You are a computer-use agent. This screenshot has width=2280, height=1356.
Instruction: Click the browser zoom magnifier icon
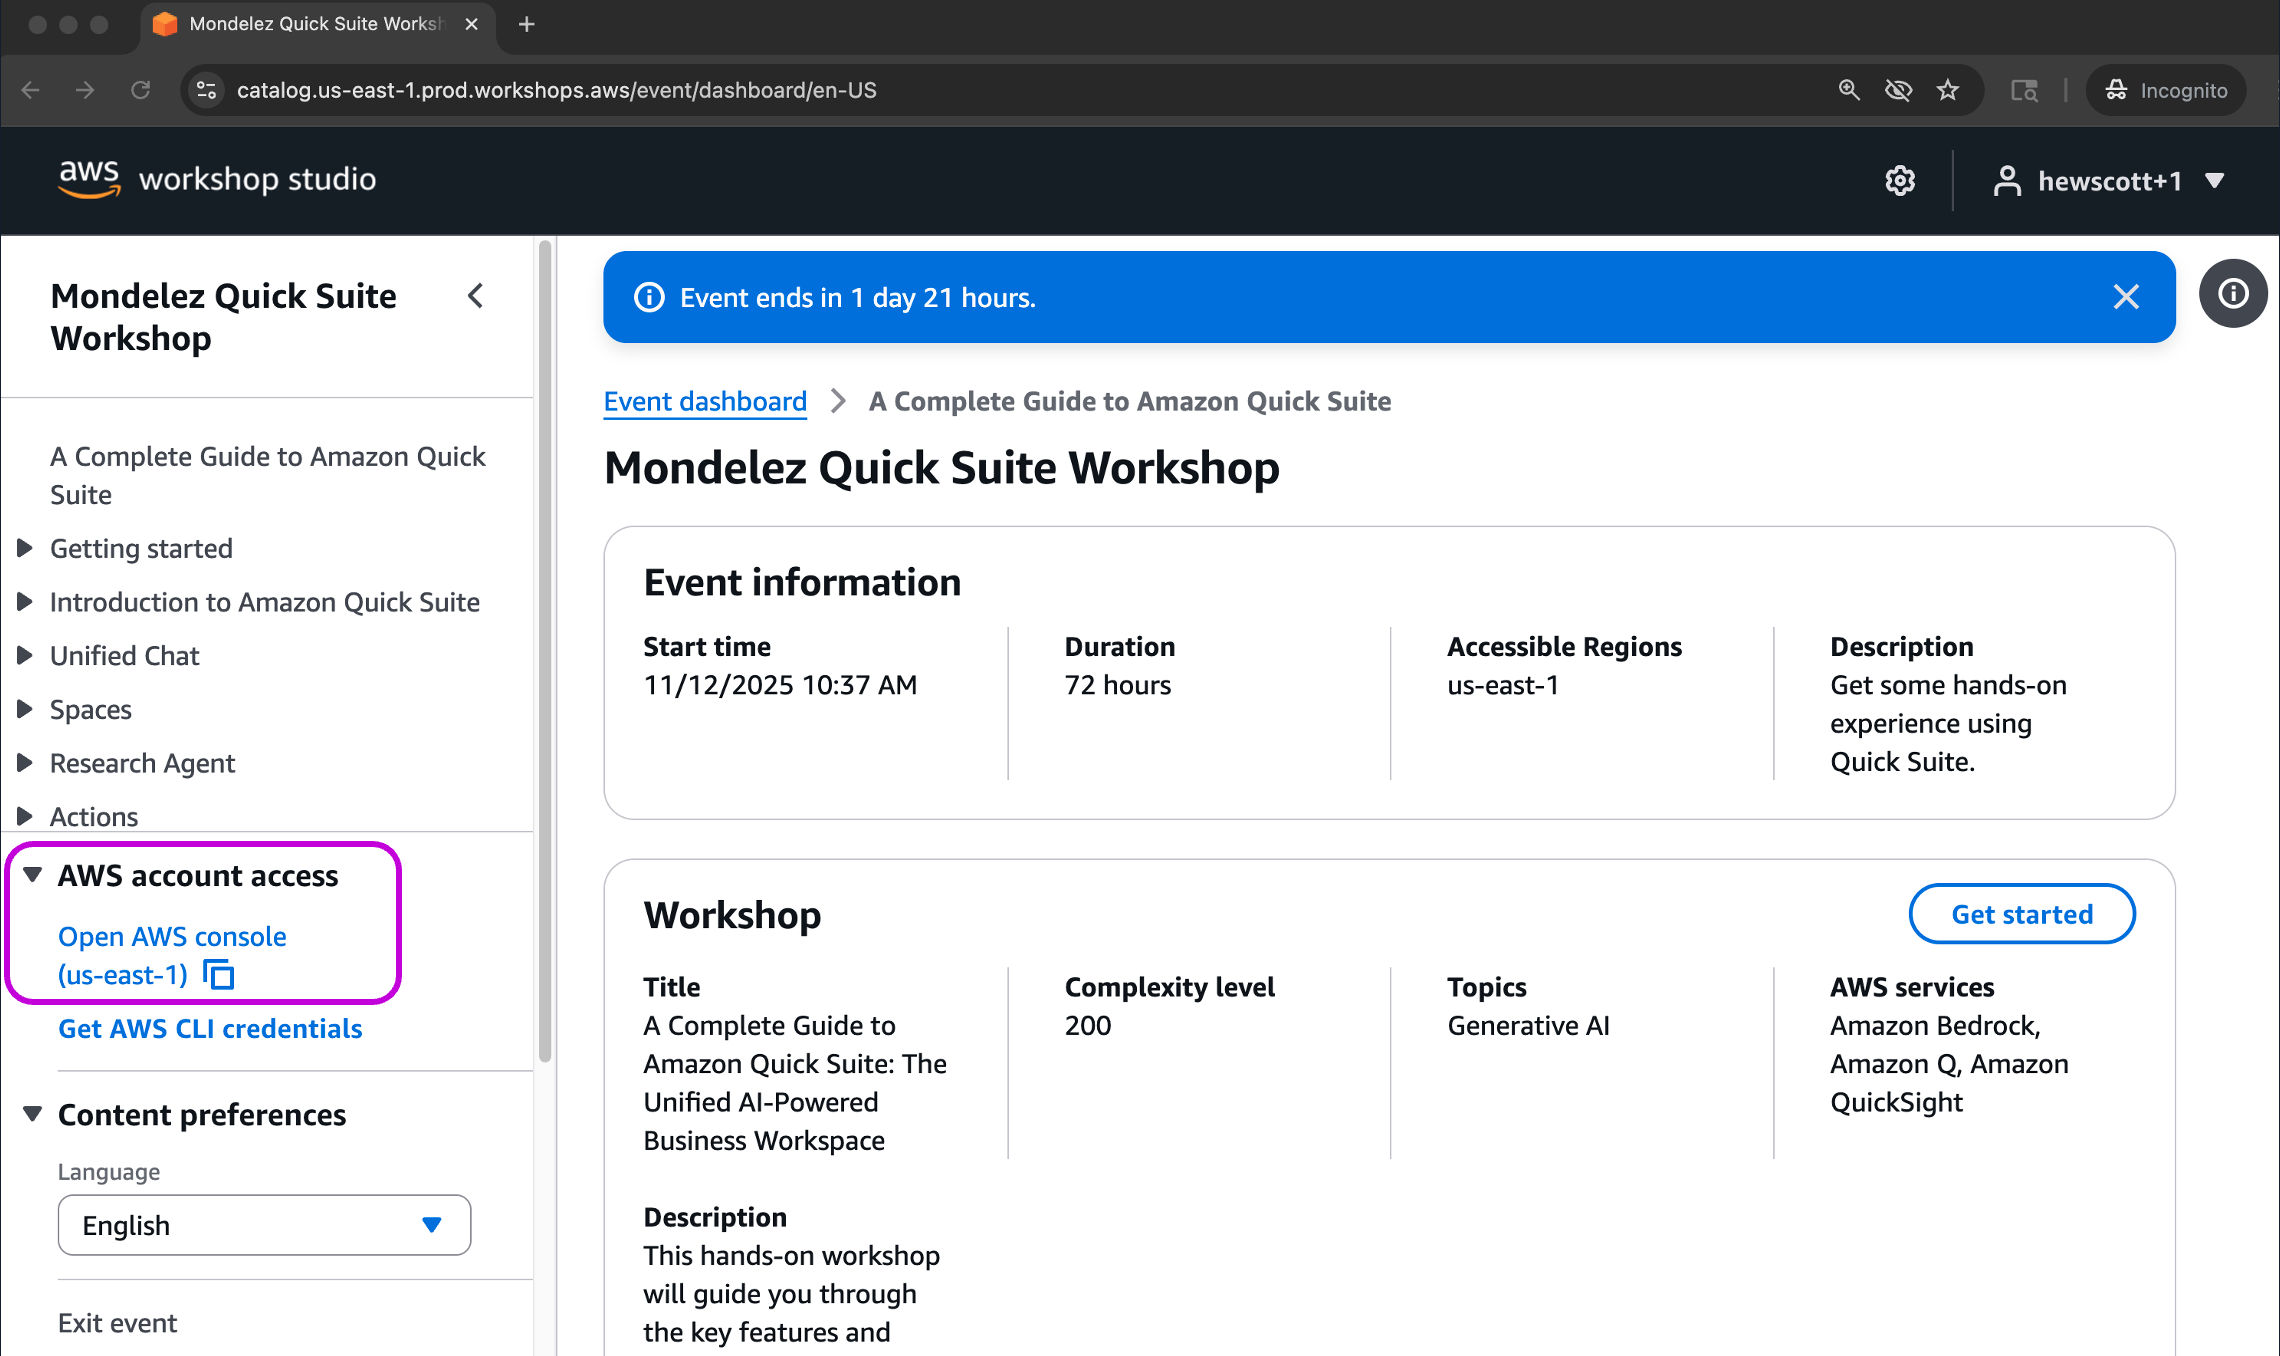1849,90
